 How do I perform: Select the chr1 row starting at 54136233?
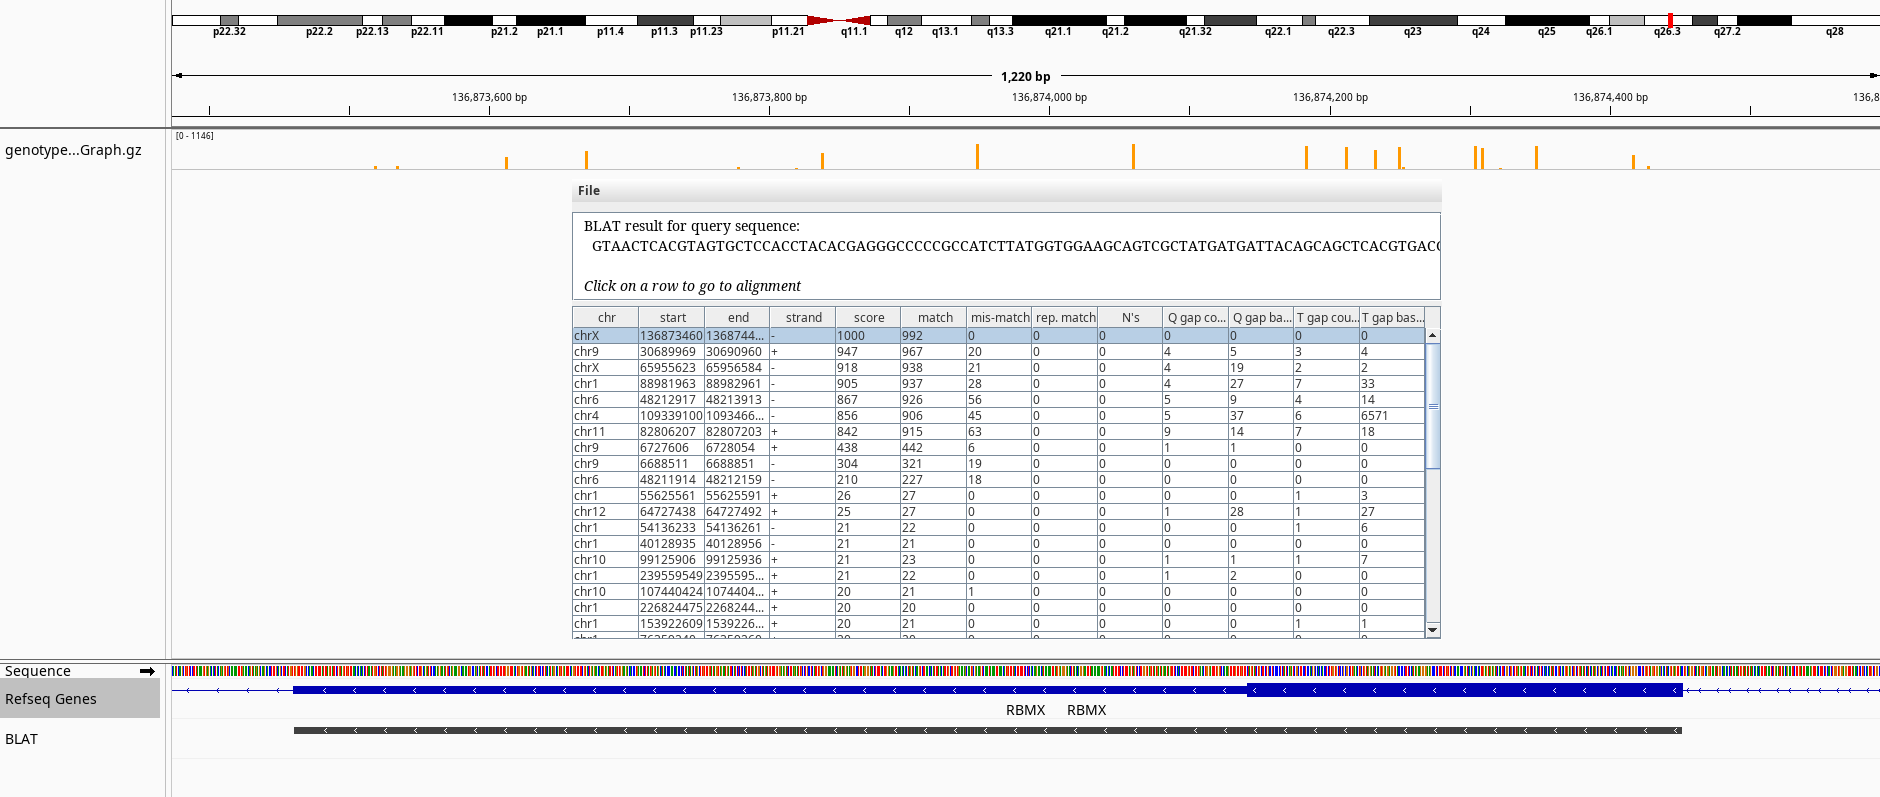998,528
